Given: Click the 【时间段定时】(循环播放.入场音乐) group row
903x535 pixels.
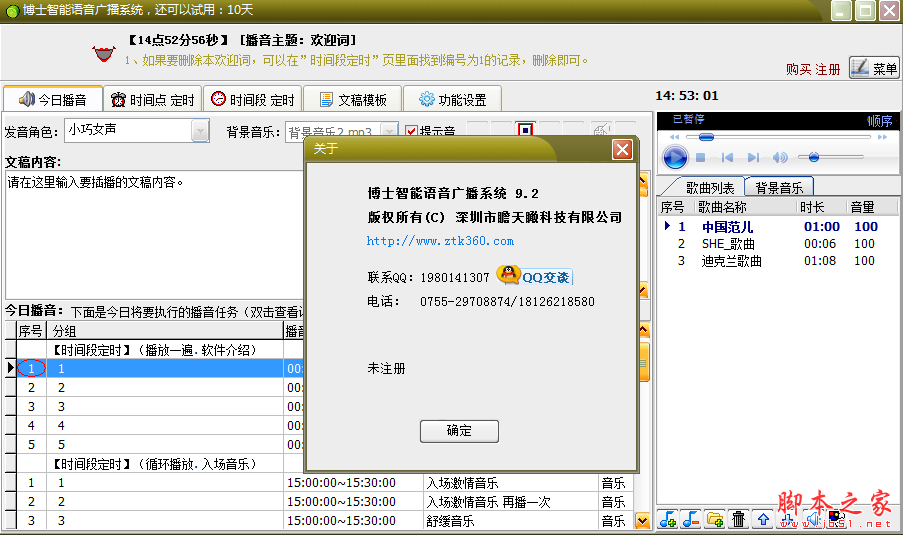Looking at the screenshot, I should [154, 464].
